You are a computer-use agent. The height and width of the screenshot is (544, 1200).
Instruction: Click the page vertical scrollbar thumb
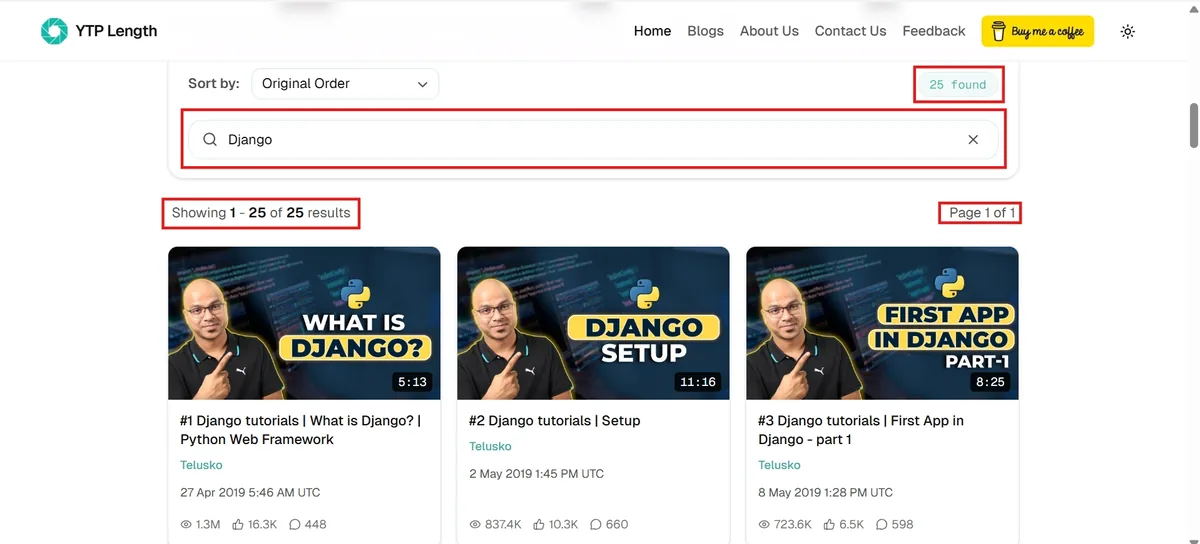pos(1193,124)
